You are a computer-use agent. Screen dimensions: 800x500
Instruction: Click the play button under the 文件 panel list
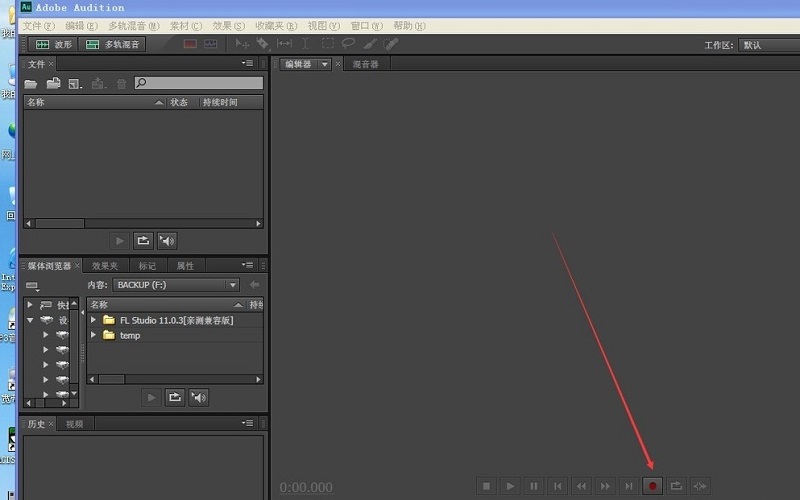pos(119,241)
